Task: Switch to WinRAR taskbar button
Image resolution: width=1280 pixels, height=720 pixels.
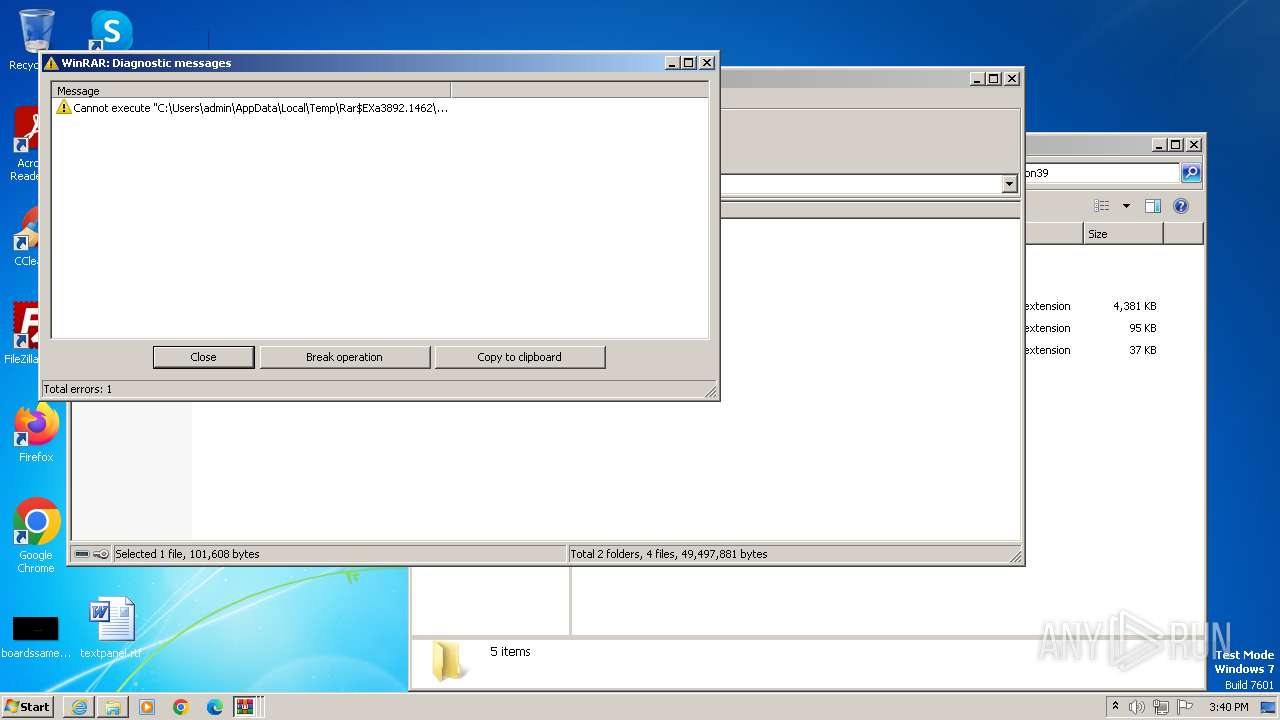Action: (x=245, y=707)
